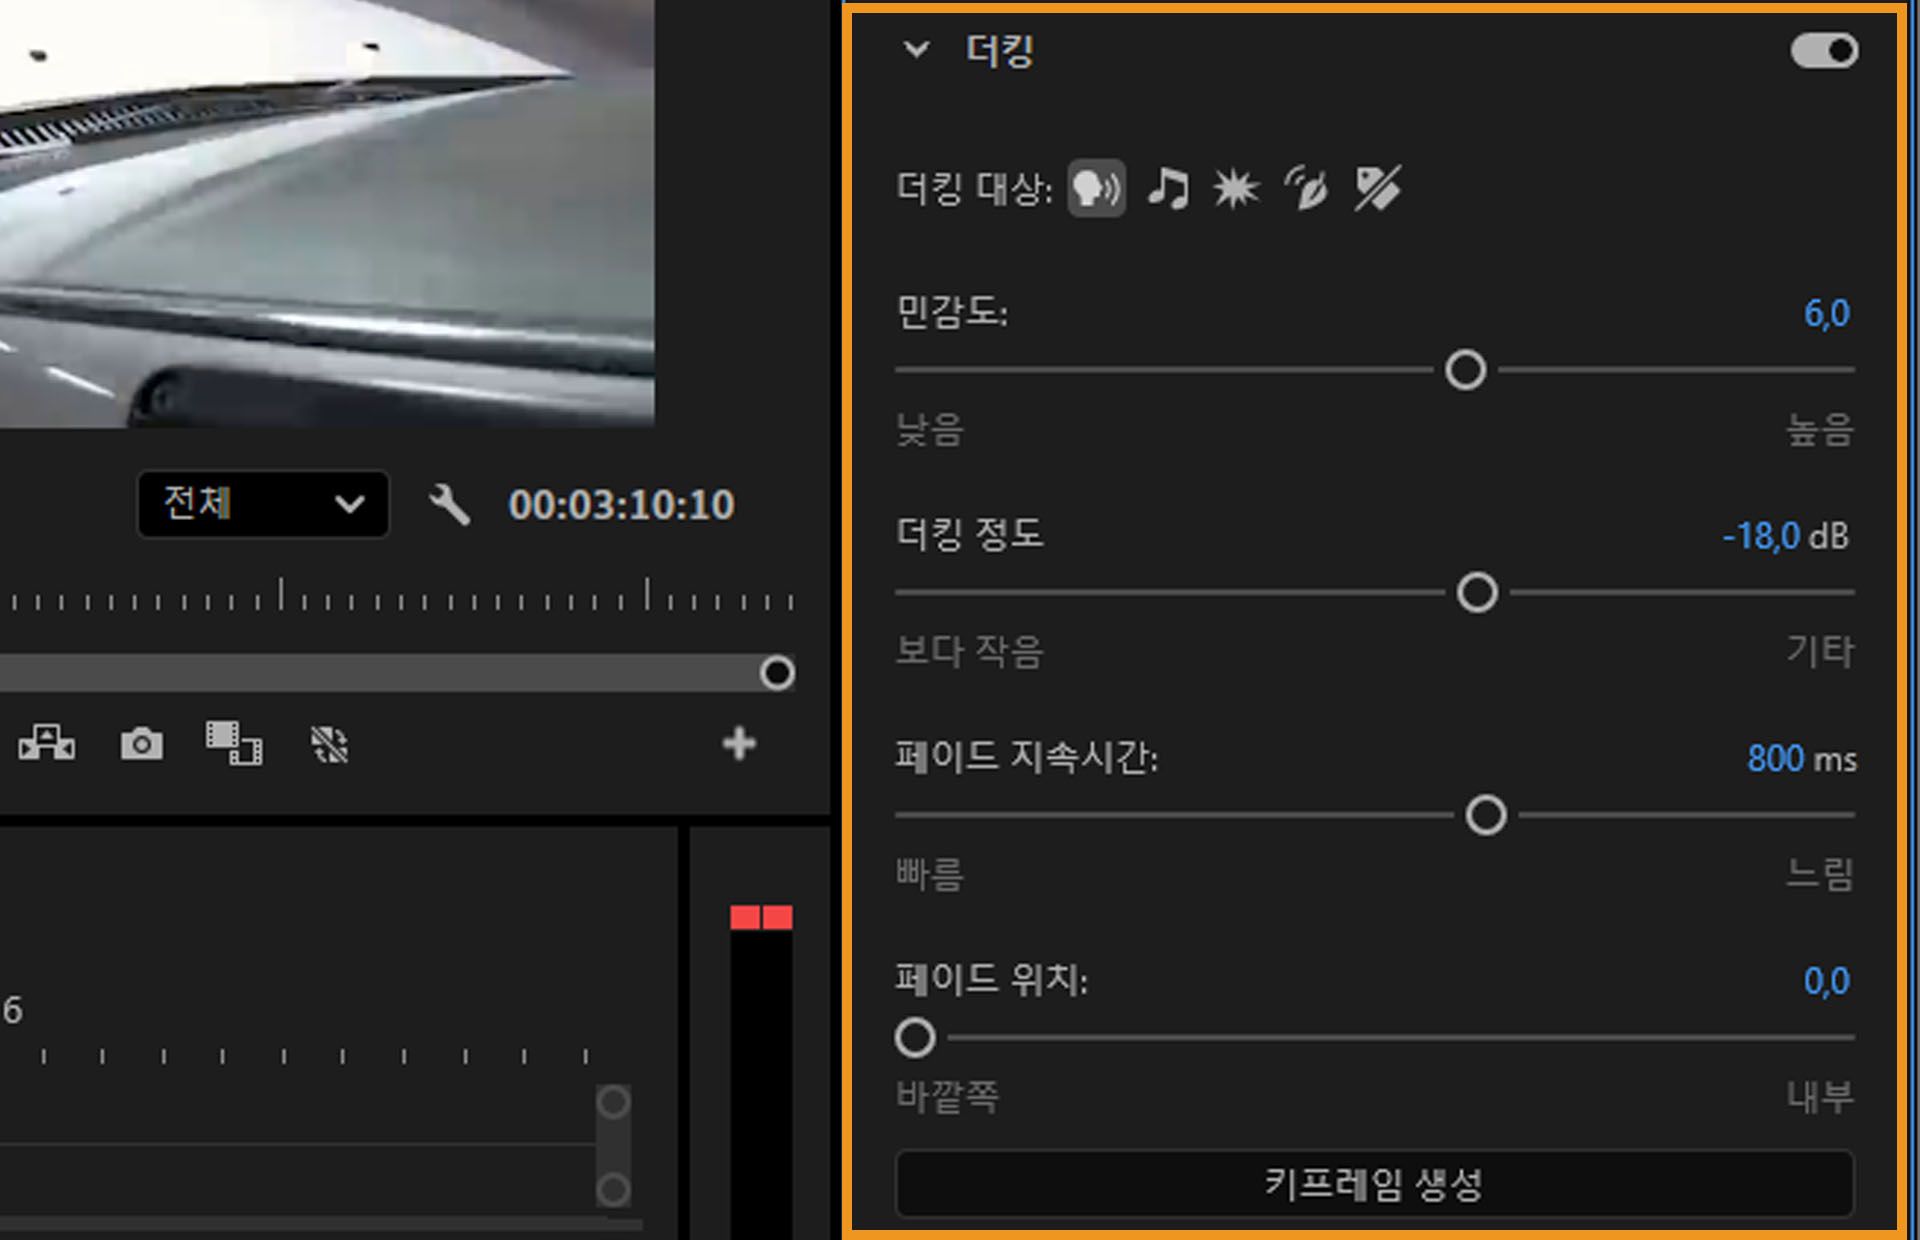This screenshot has height=1240, width=1920.
Task: Click the Global FX Mute icon
Action: (x=330, y=744)
